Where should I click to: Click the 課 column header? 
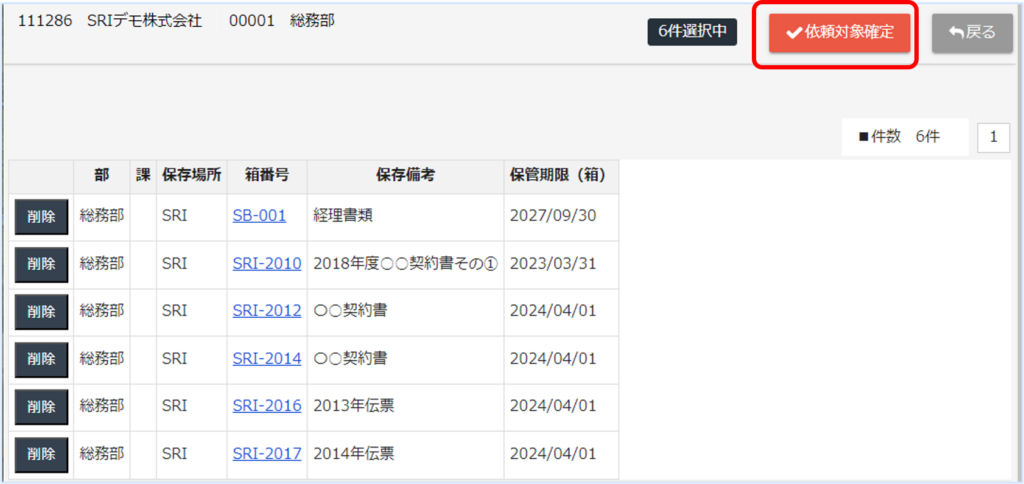tap(143, 176)
